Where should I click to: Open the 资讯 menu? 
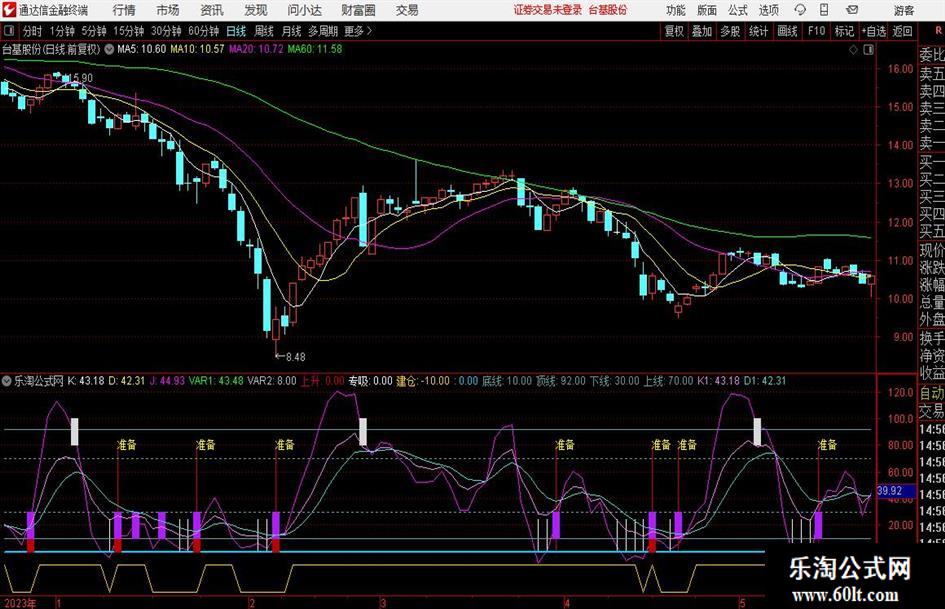click(212, 10)
